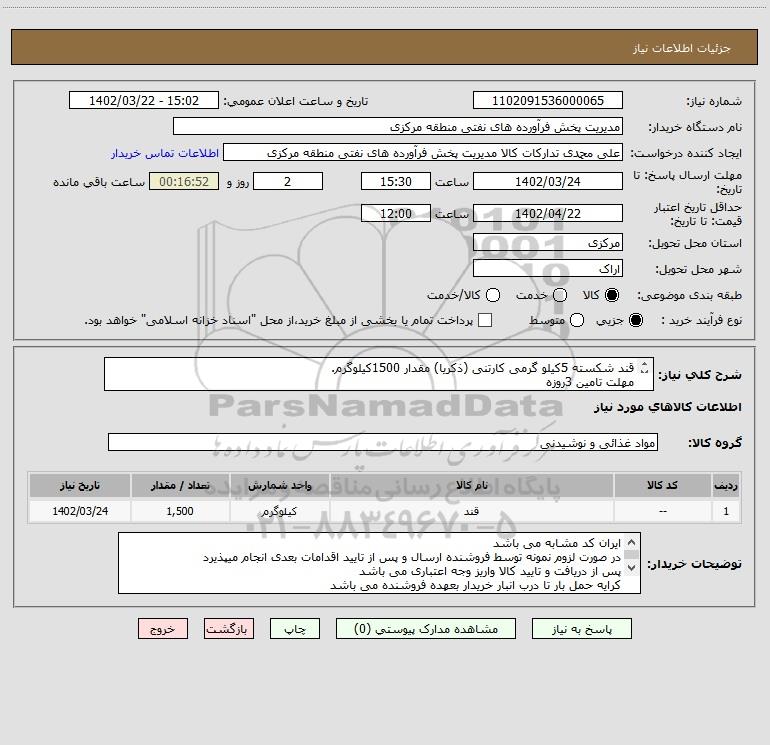Click the 1,500 quantity cell

click(x=180, y=511)
